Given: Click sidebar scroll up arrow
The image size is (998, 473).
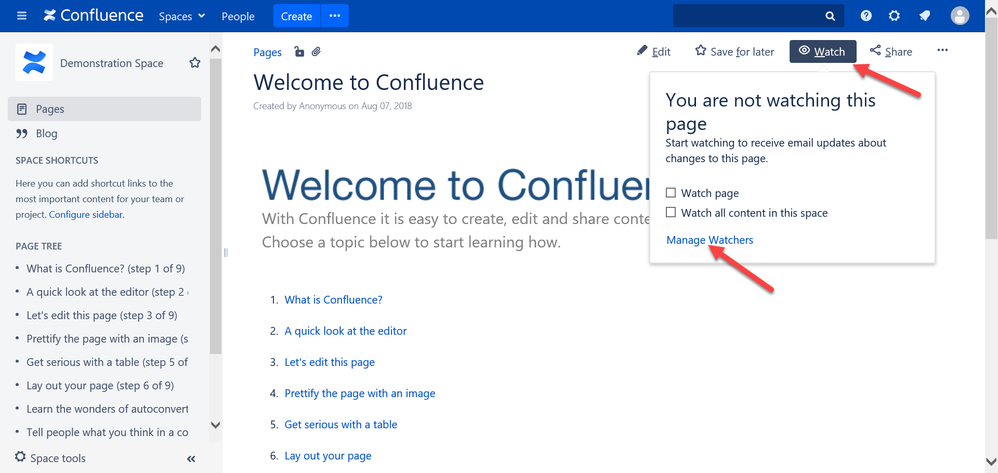Looking at the screenshot, I should click(215, 48).
